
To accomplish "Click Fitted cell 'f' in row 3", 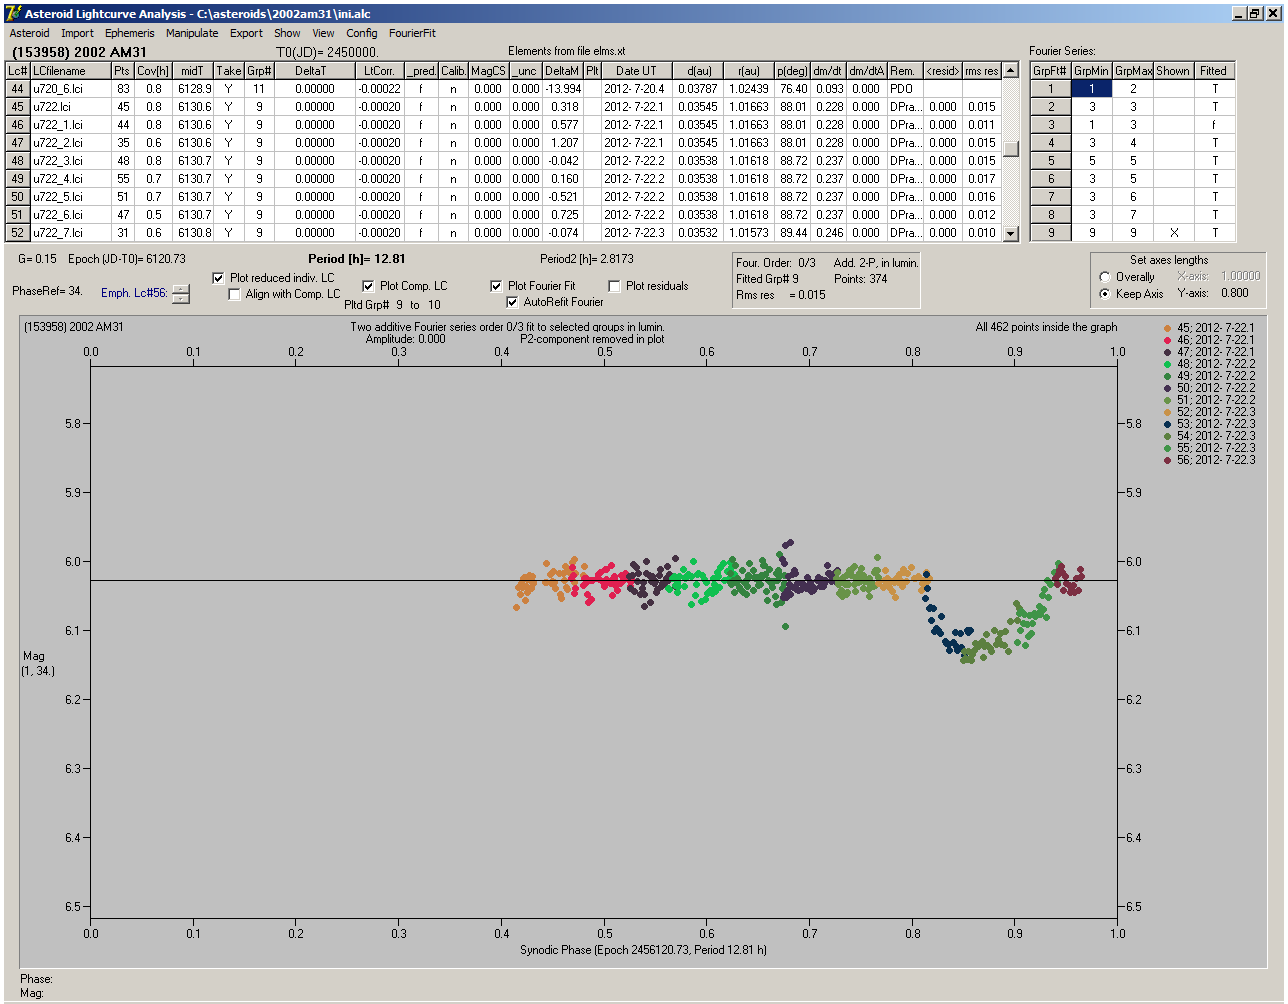I will [x=1214, y=125].
